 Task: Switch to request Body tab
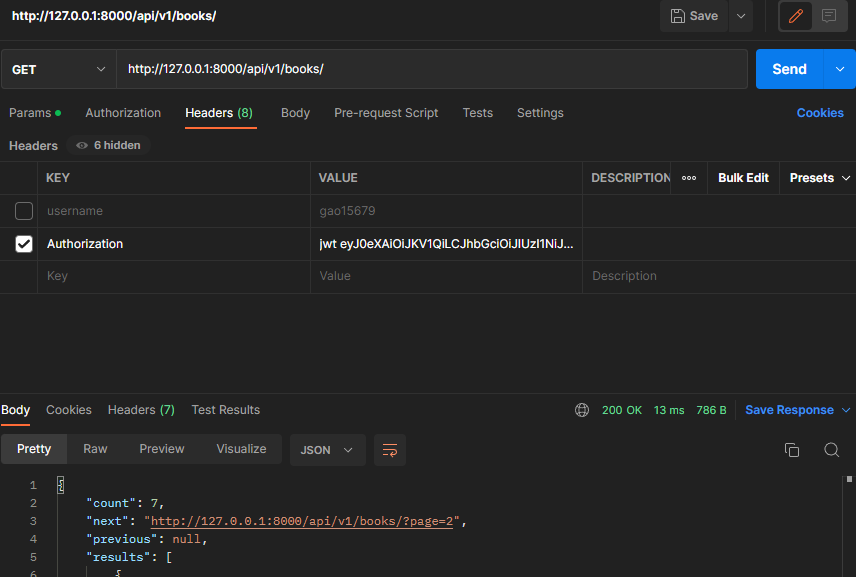coord(295,113)
